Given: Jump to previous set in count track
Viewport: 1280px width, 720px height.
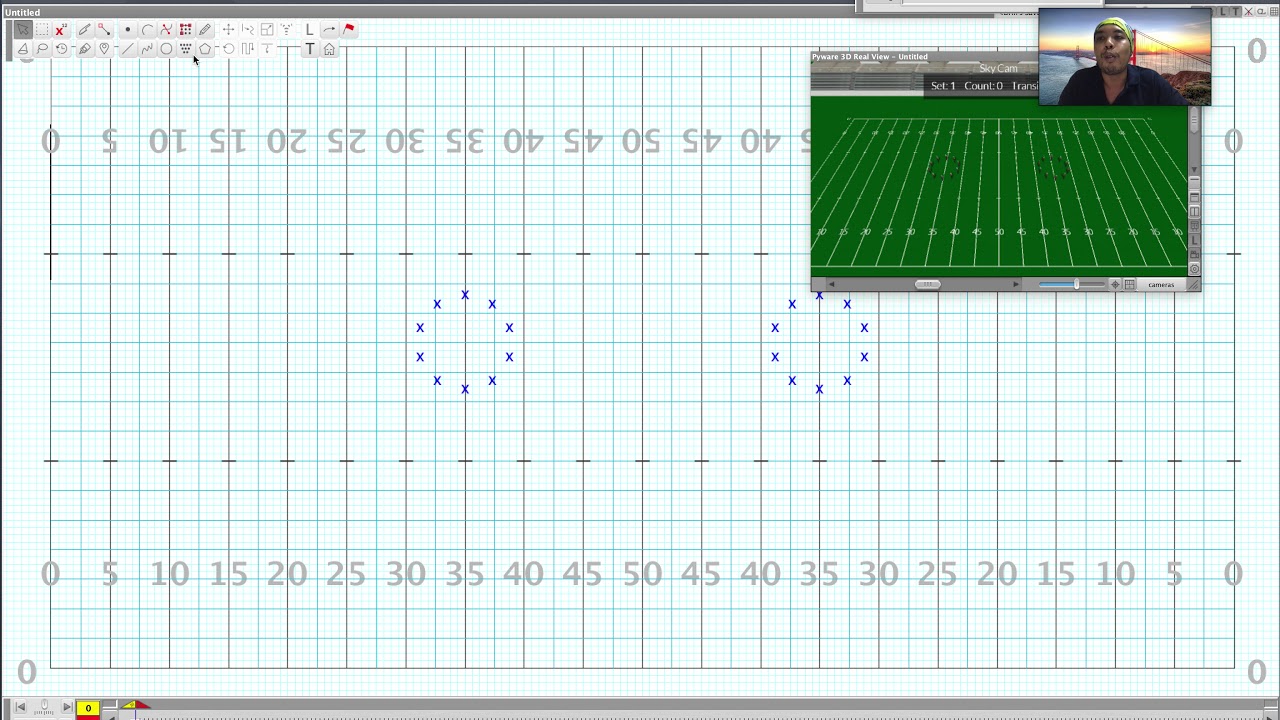Looking at the screenshot, I should (x=20, y=707).
